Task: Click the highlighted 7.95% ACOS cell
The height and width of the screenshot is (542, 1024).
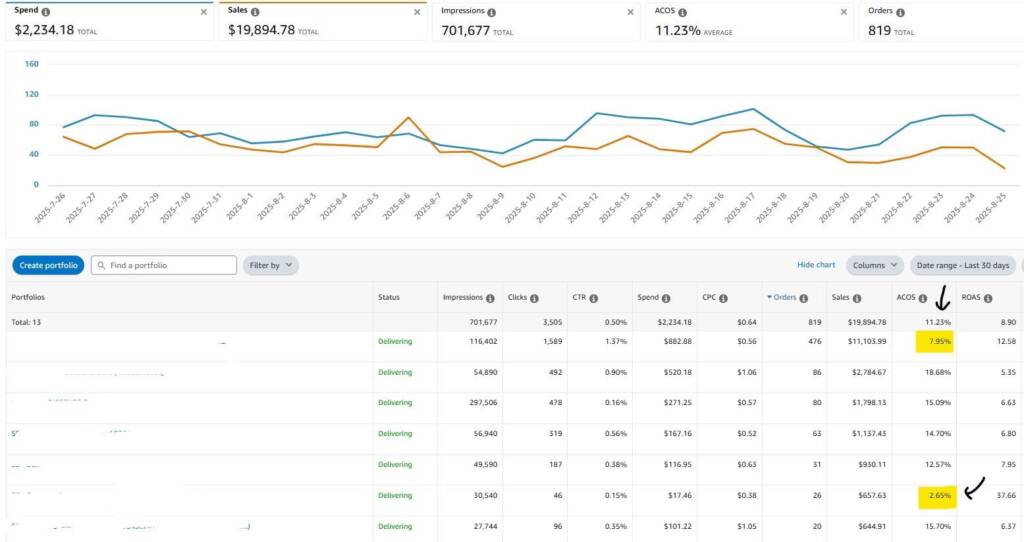Action: click(x=935, y=342)
